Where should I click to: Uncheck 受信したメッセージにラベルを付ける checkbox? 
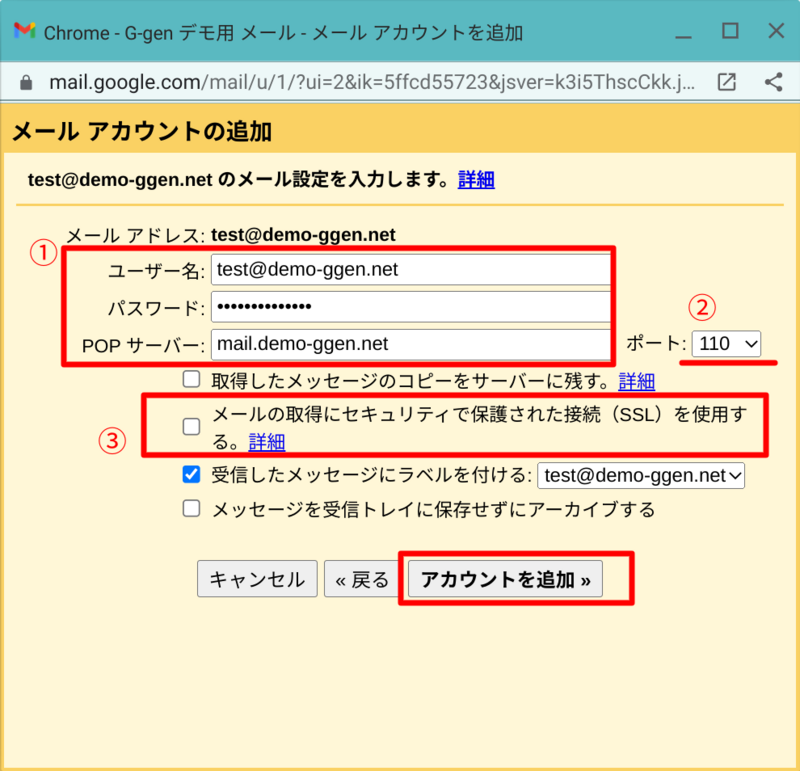click(191, 475)
